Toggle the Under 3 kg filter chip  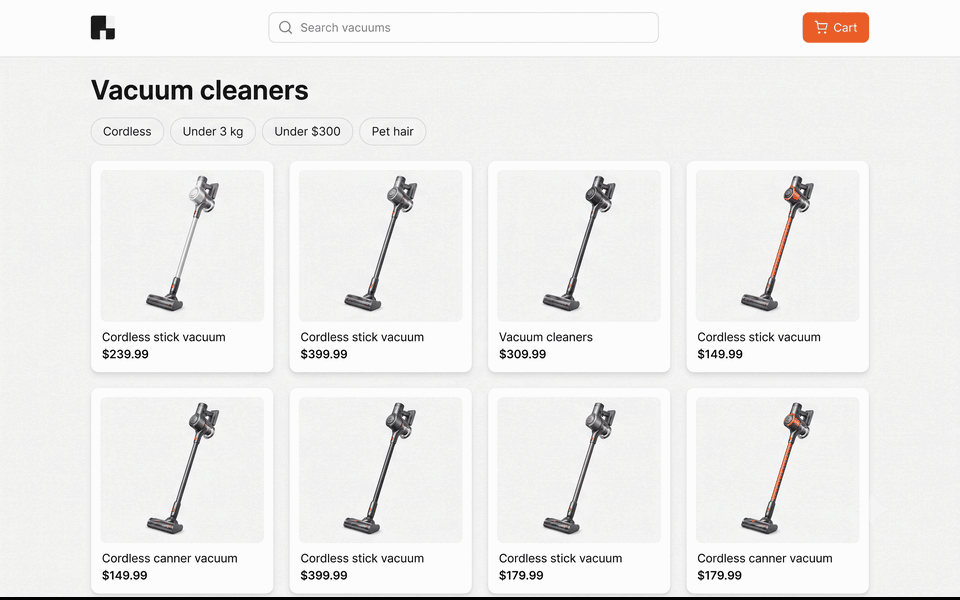pyautogui.click(x=213, y=132)
